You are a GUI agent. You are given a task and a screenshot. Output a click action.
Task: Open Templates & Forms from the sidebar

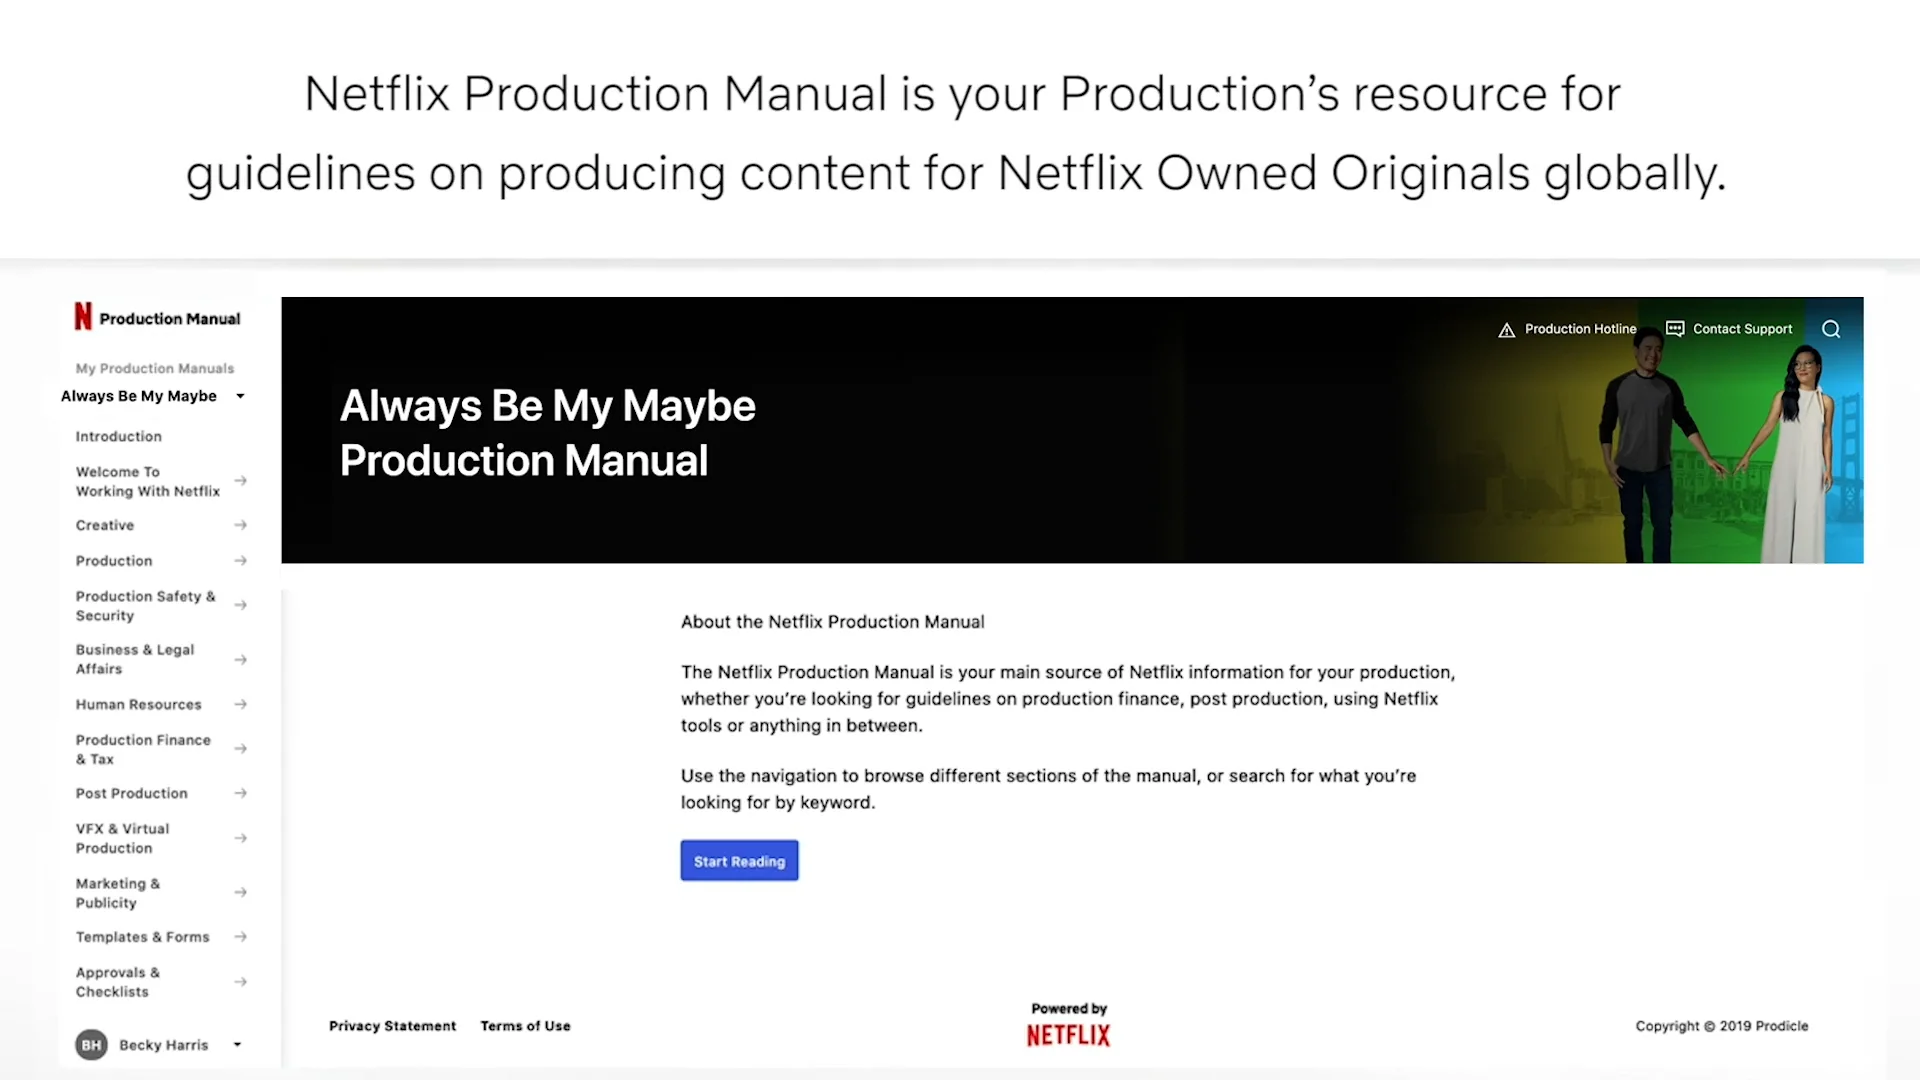142,937
